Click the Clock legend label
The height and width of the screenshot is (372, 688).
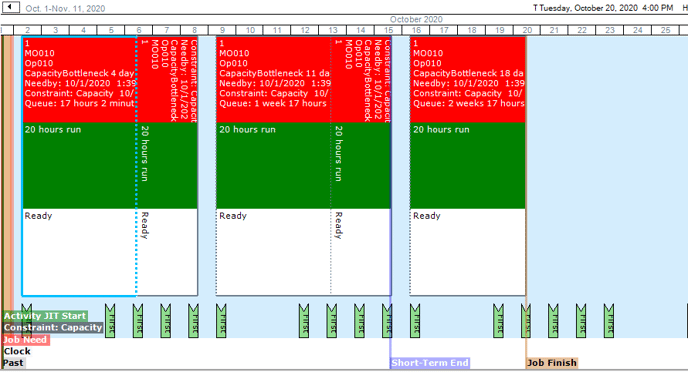pos(17,351)
